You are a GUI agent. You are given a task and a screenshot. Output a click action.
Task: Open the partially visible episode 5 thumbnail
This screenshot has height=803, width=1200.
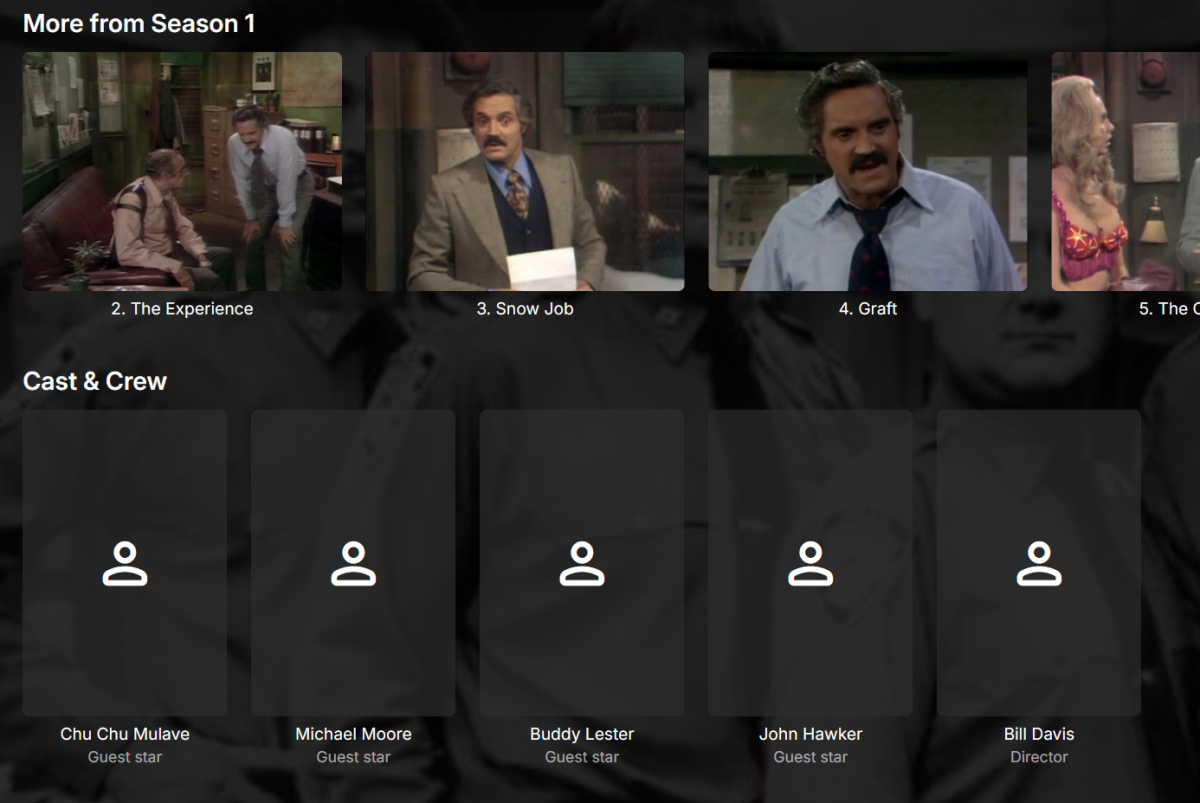1126,171
